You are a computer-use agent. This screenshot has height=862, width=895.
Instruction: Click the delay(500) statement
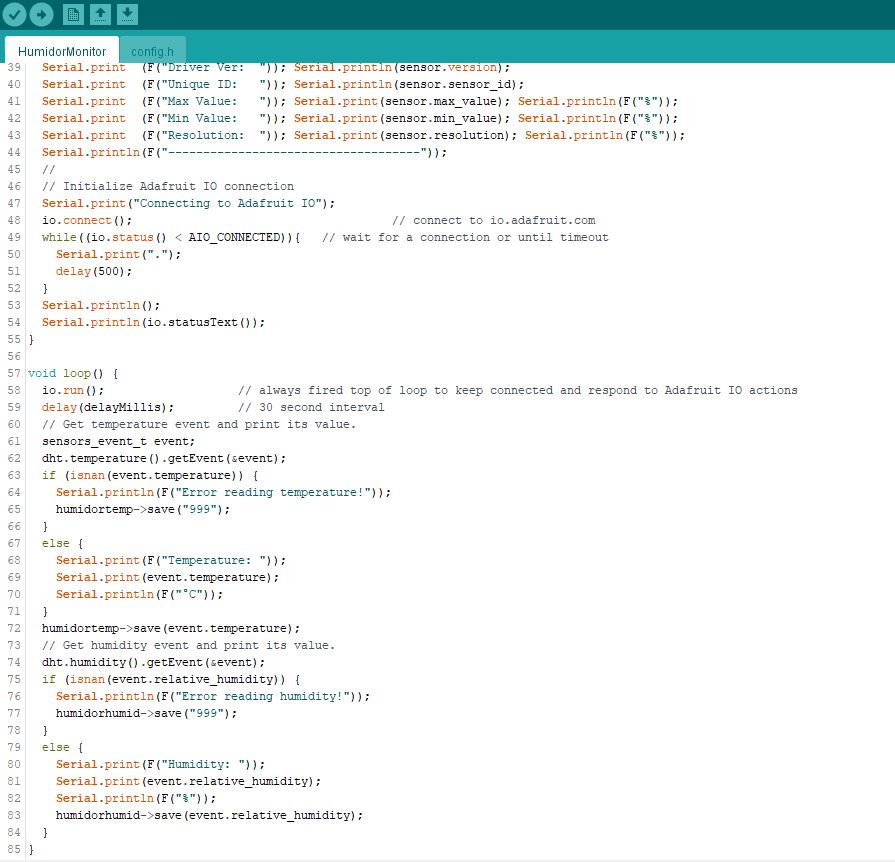[93, 271]
